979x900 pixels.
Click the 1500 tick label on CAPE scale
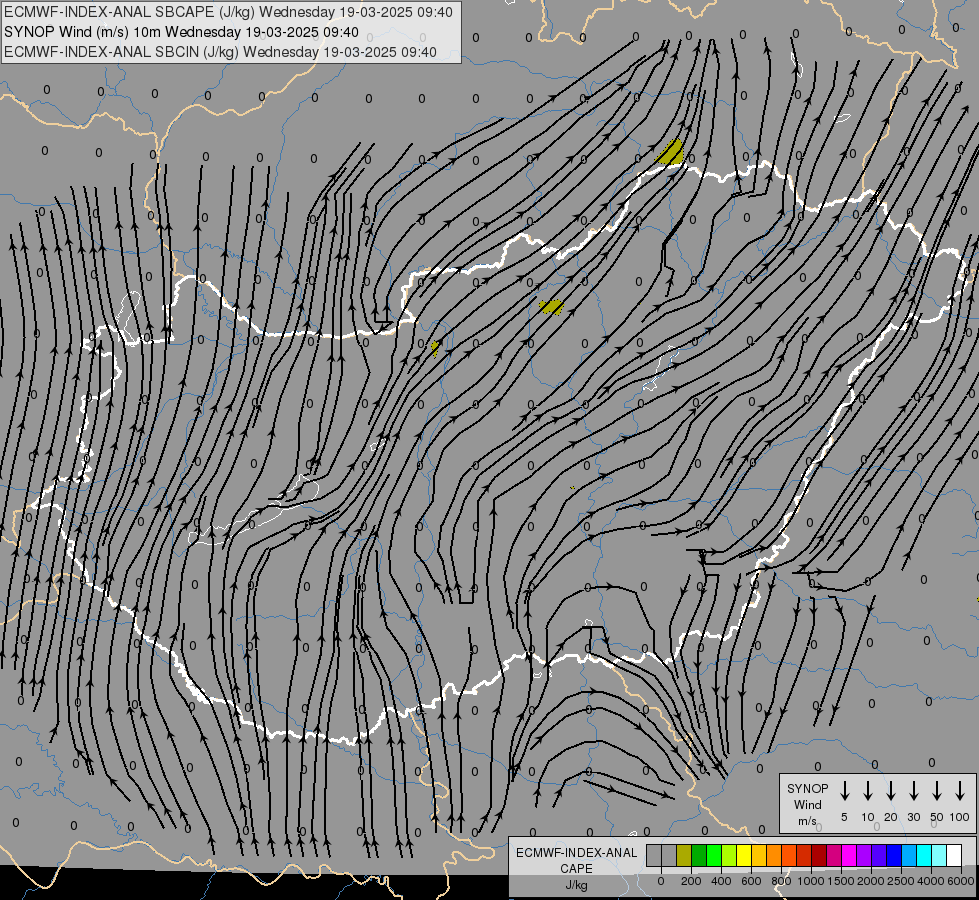pyautogui.click(x=841, y=881)
